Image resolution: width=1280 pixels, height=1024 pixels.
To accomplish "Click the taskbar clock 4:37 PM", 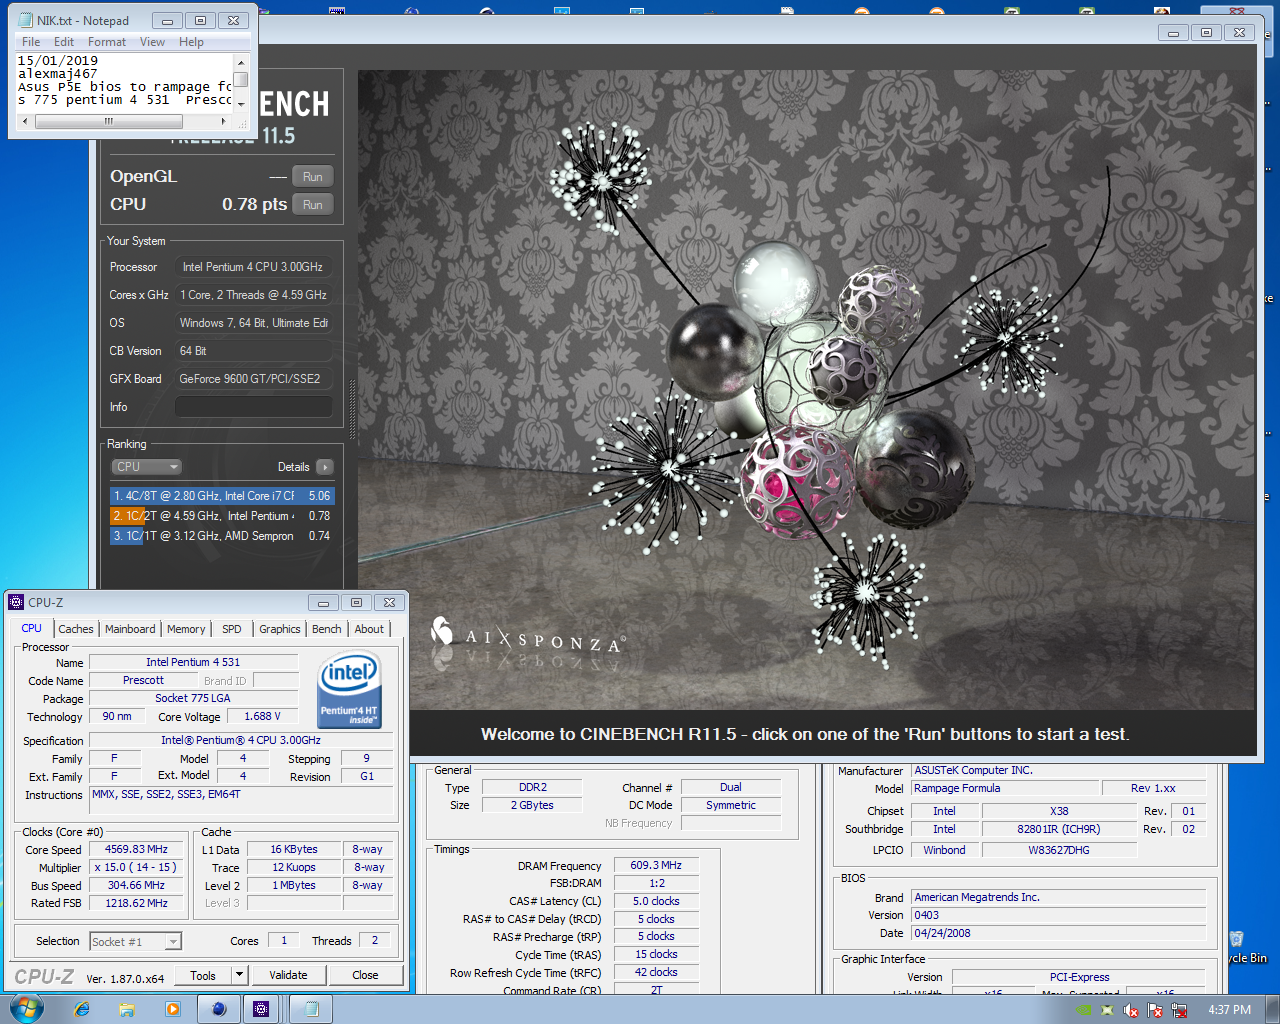I will point(1229,1010).
